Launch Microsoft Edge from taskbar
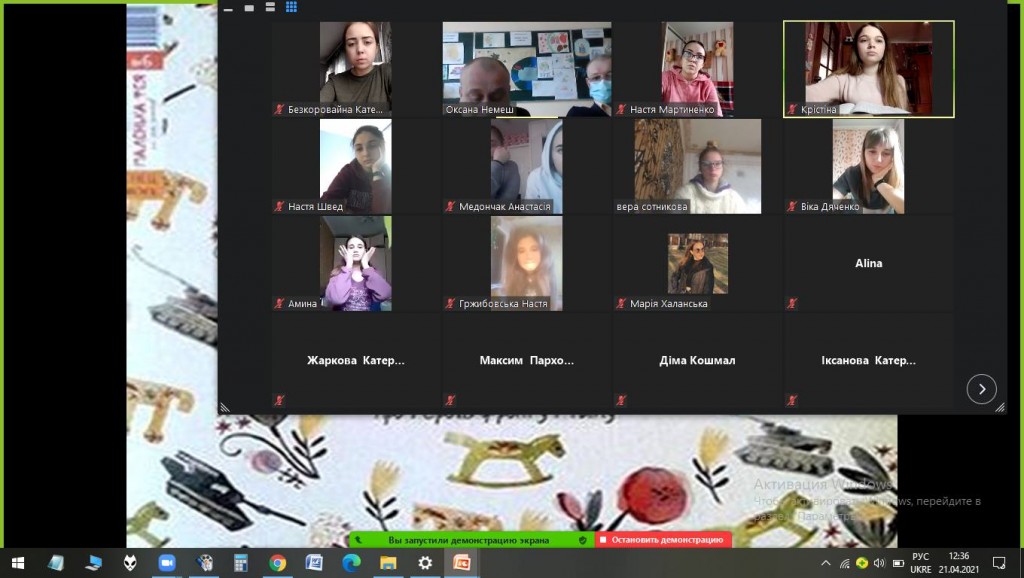 (351, 563)
